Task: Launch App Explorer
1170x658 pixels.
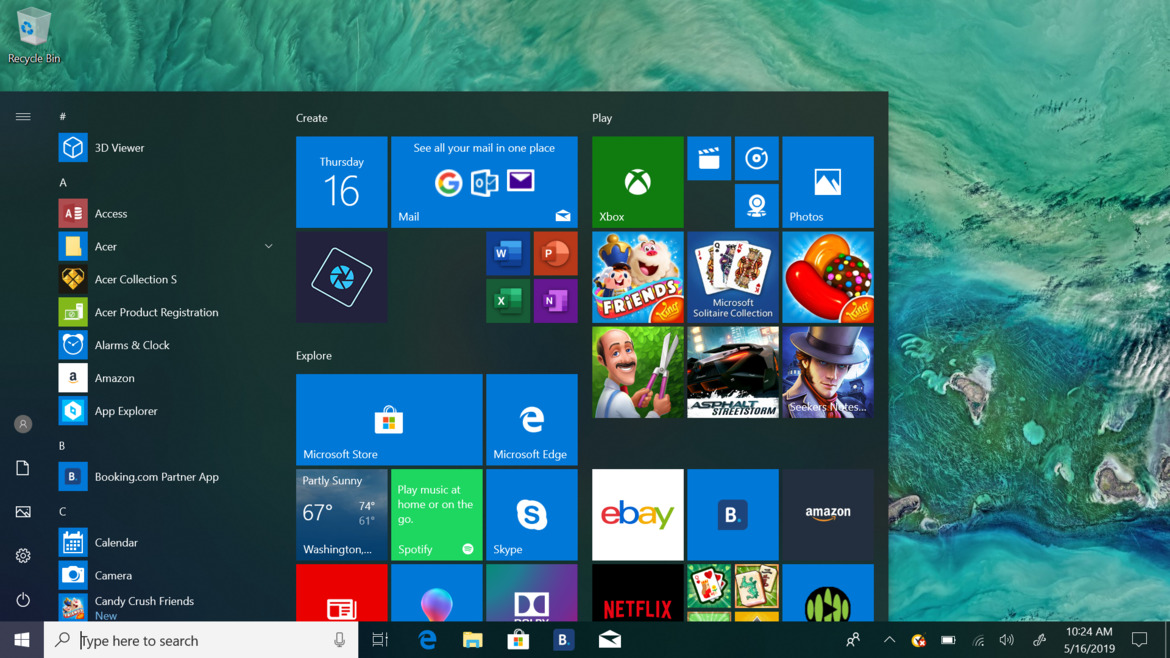Action: (166, 410)
